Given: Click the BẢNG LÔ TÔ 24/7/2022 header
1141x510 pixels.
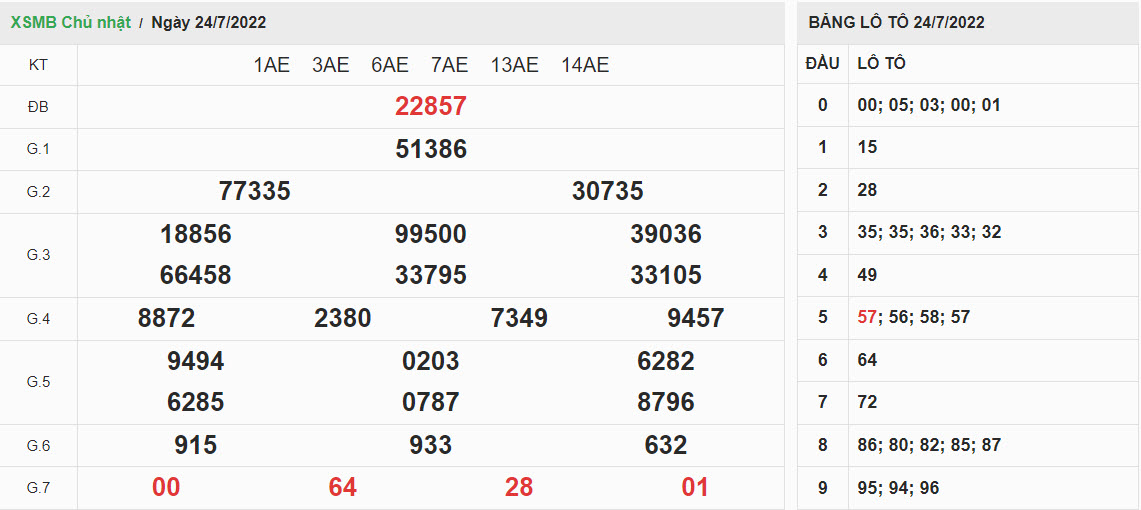Looking at the screenshot, I should click(x=896, y=22).
